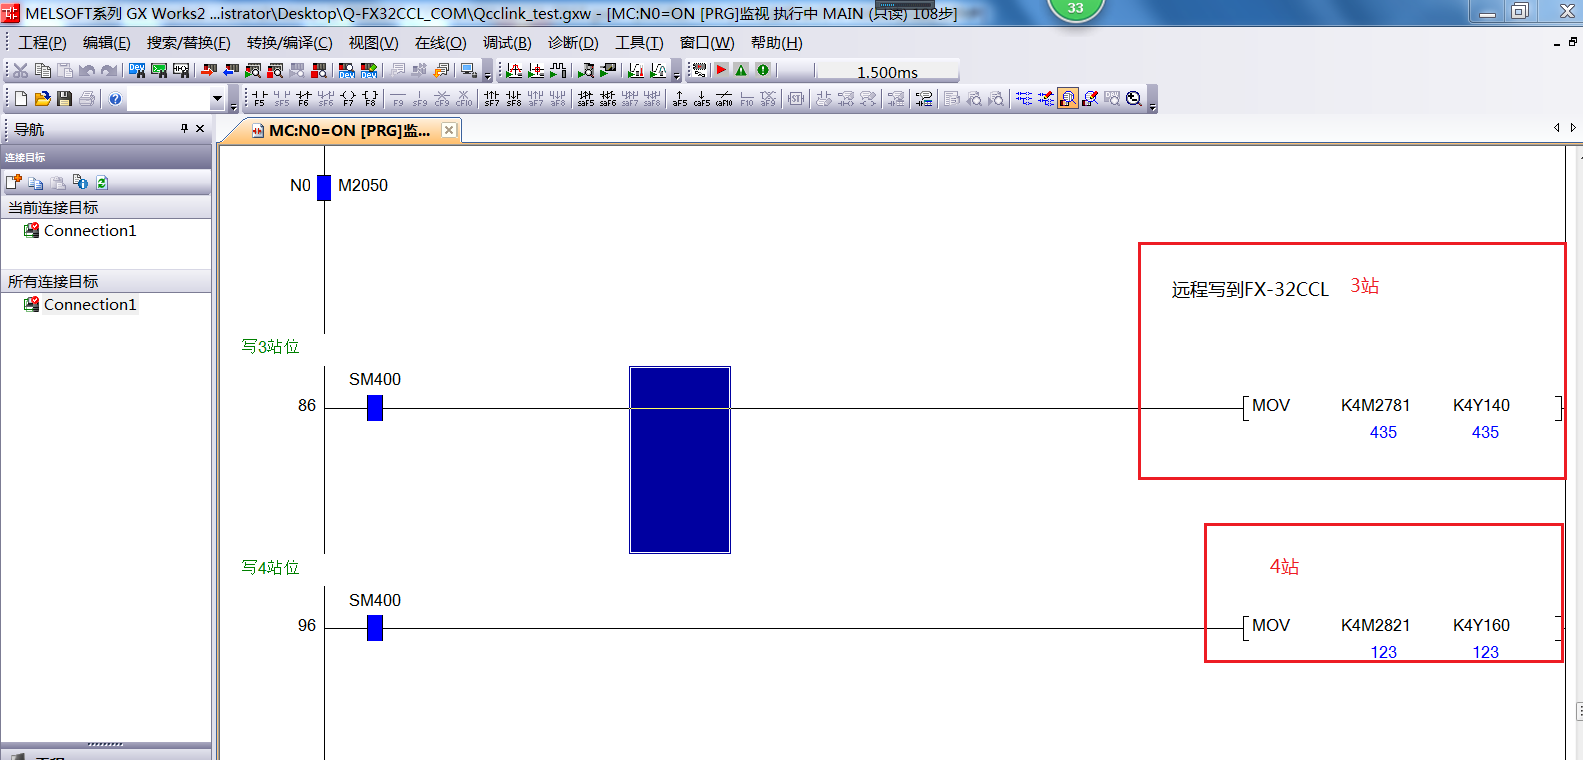
Task: Click the F5 open contact ladder icon
Action: [x=259, y=98]
